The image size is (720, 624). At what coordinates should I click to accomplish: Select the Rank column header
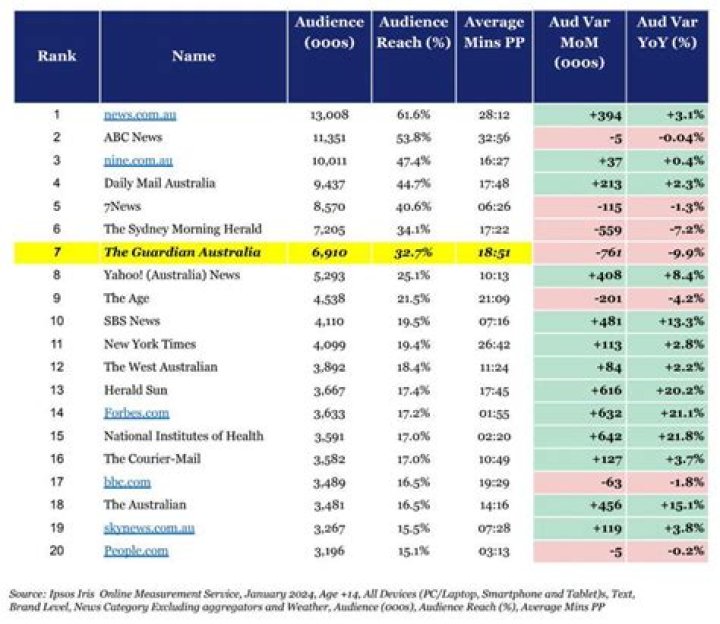pos(57,56)
